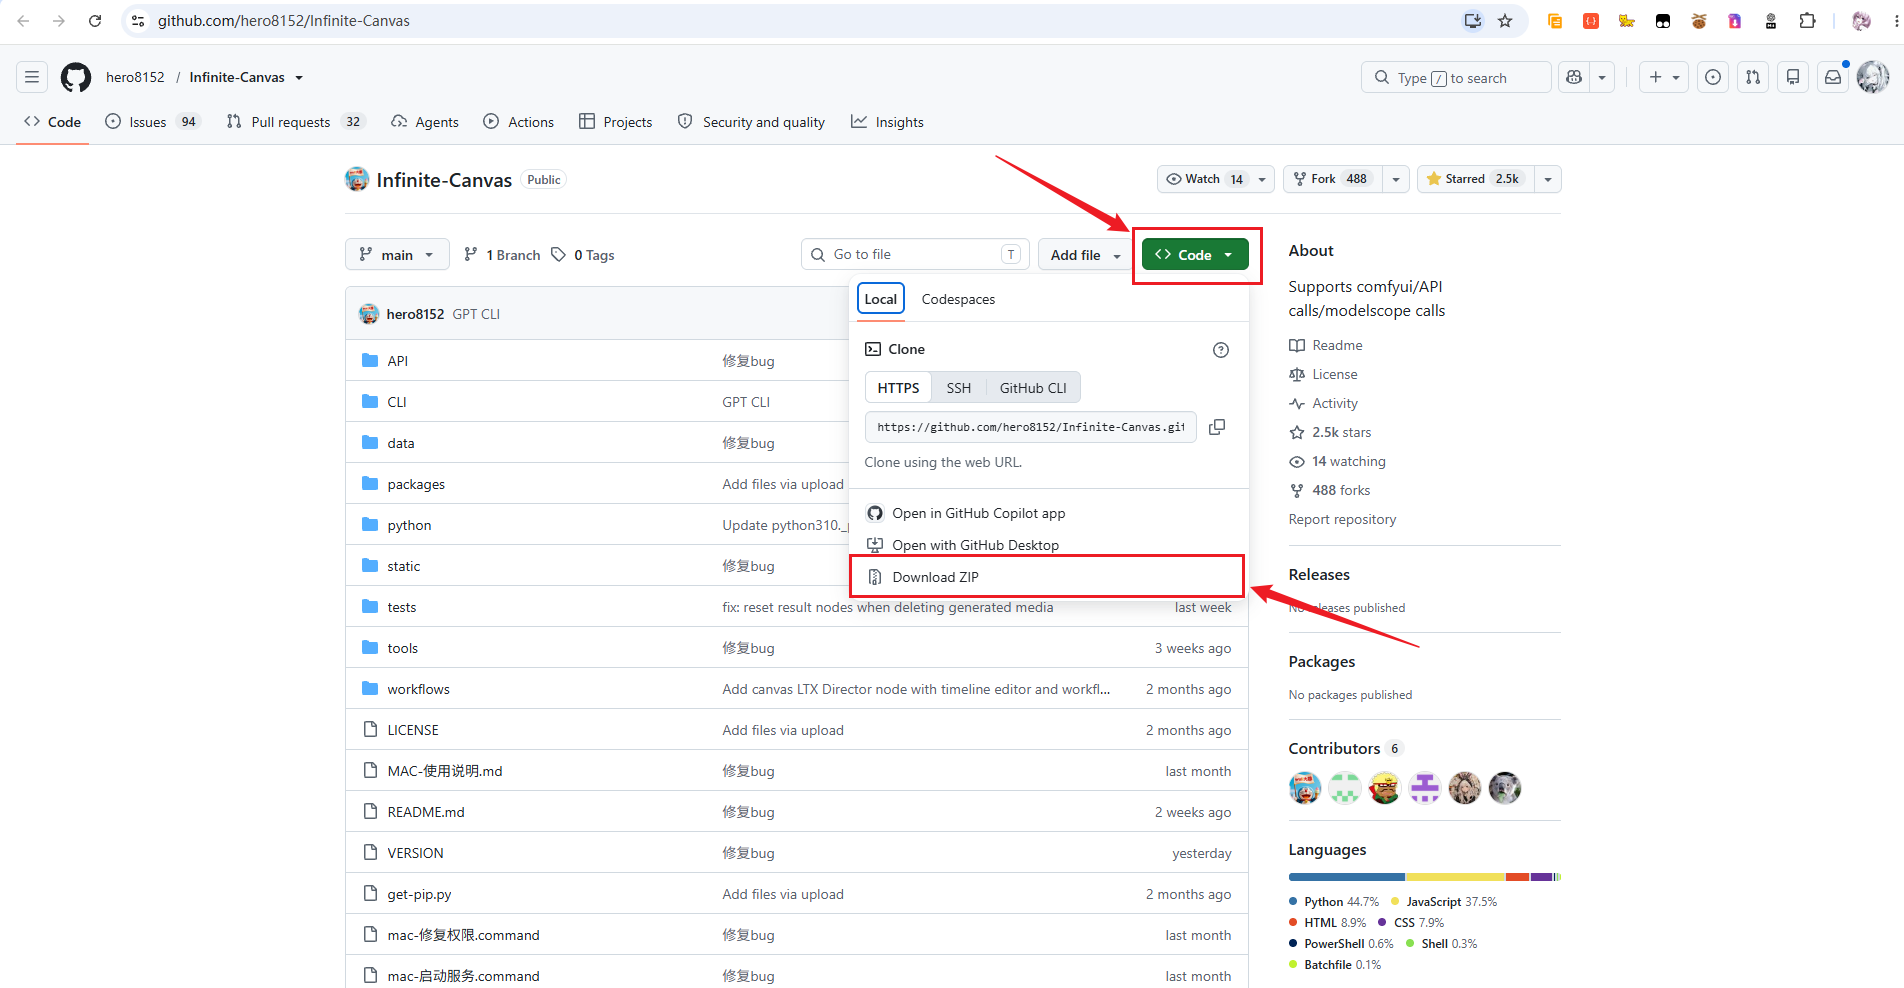This screenshot has width=1904, height=988.
Task: Click the Infinite-Canvas repository avatar
Action: [357, 179]
